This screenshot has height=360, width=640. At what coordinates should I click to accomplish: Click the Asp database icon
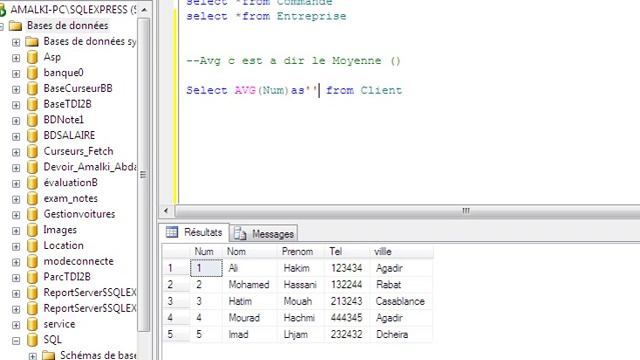(32, 57)
